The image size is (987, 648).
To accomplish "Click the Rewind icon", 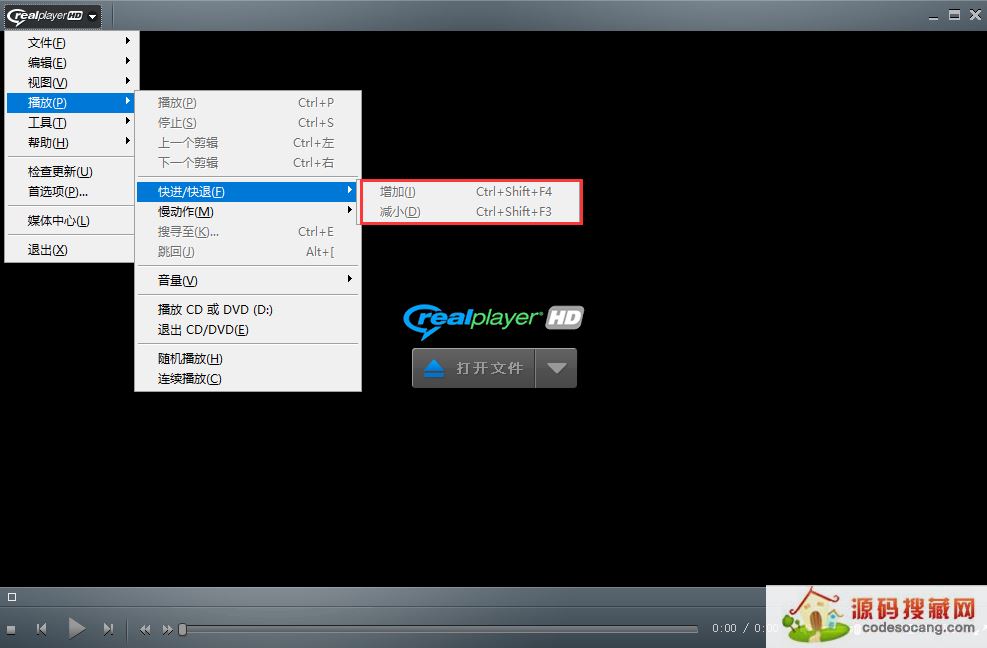I will coord(144,628).
